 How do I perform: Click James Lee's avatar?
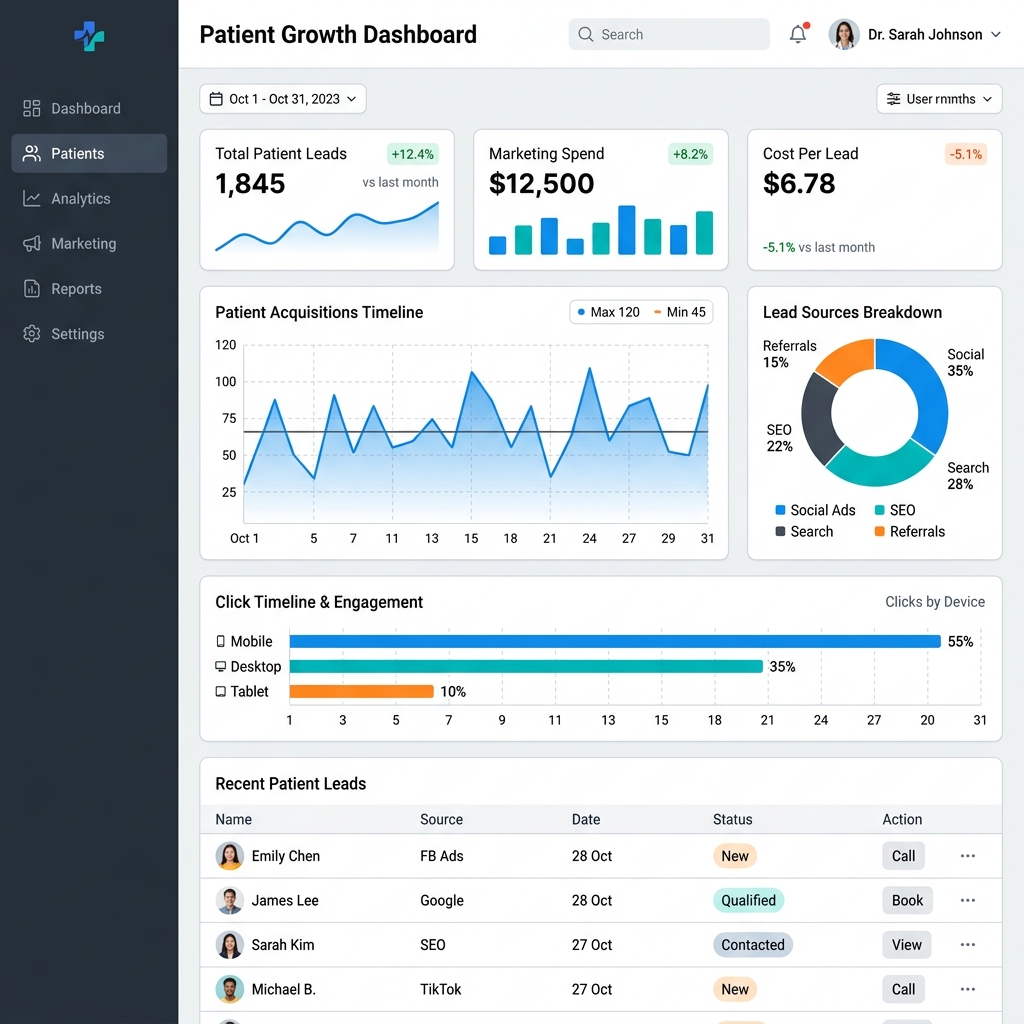[230, 900]
